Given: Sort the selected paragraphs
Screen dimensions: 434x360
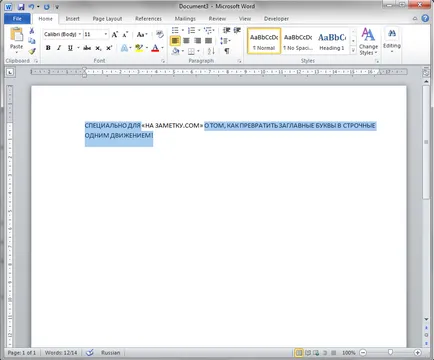Looking at the screenshot, I should click(x=211, y=51).
